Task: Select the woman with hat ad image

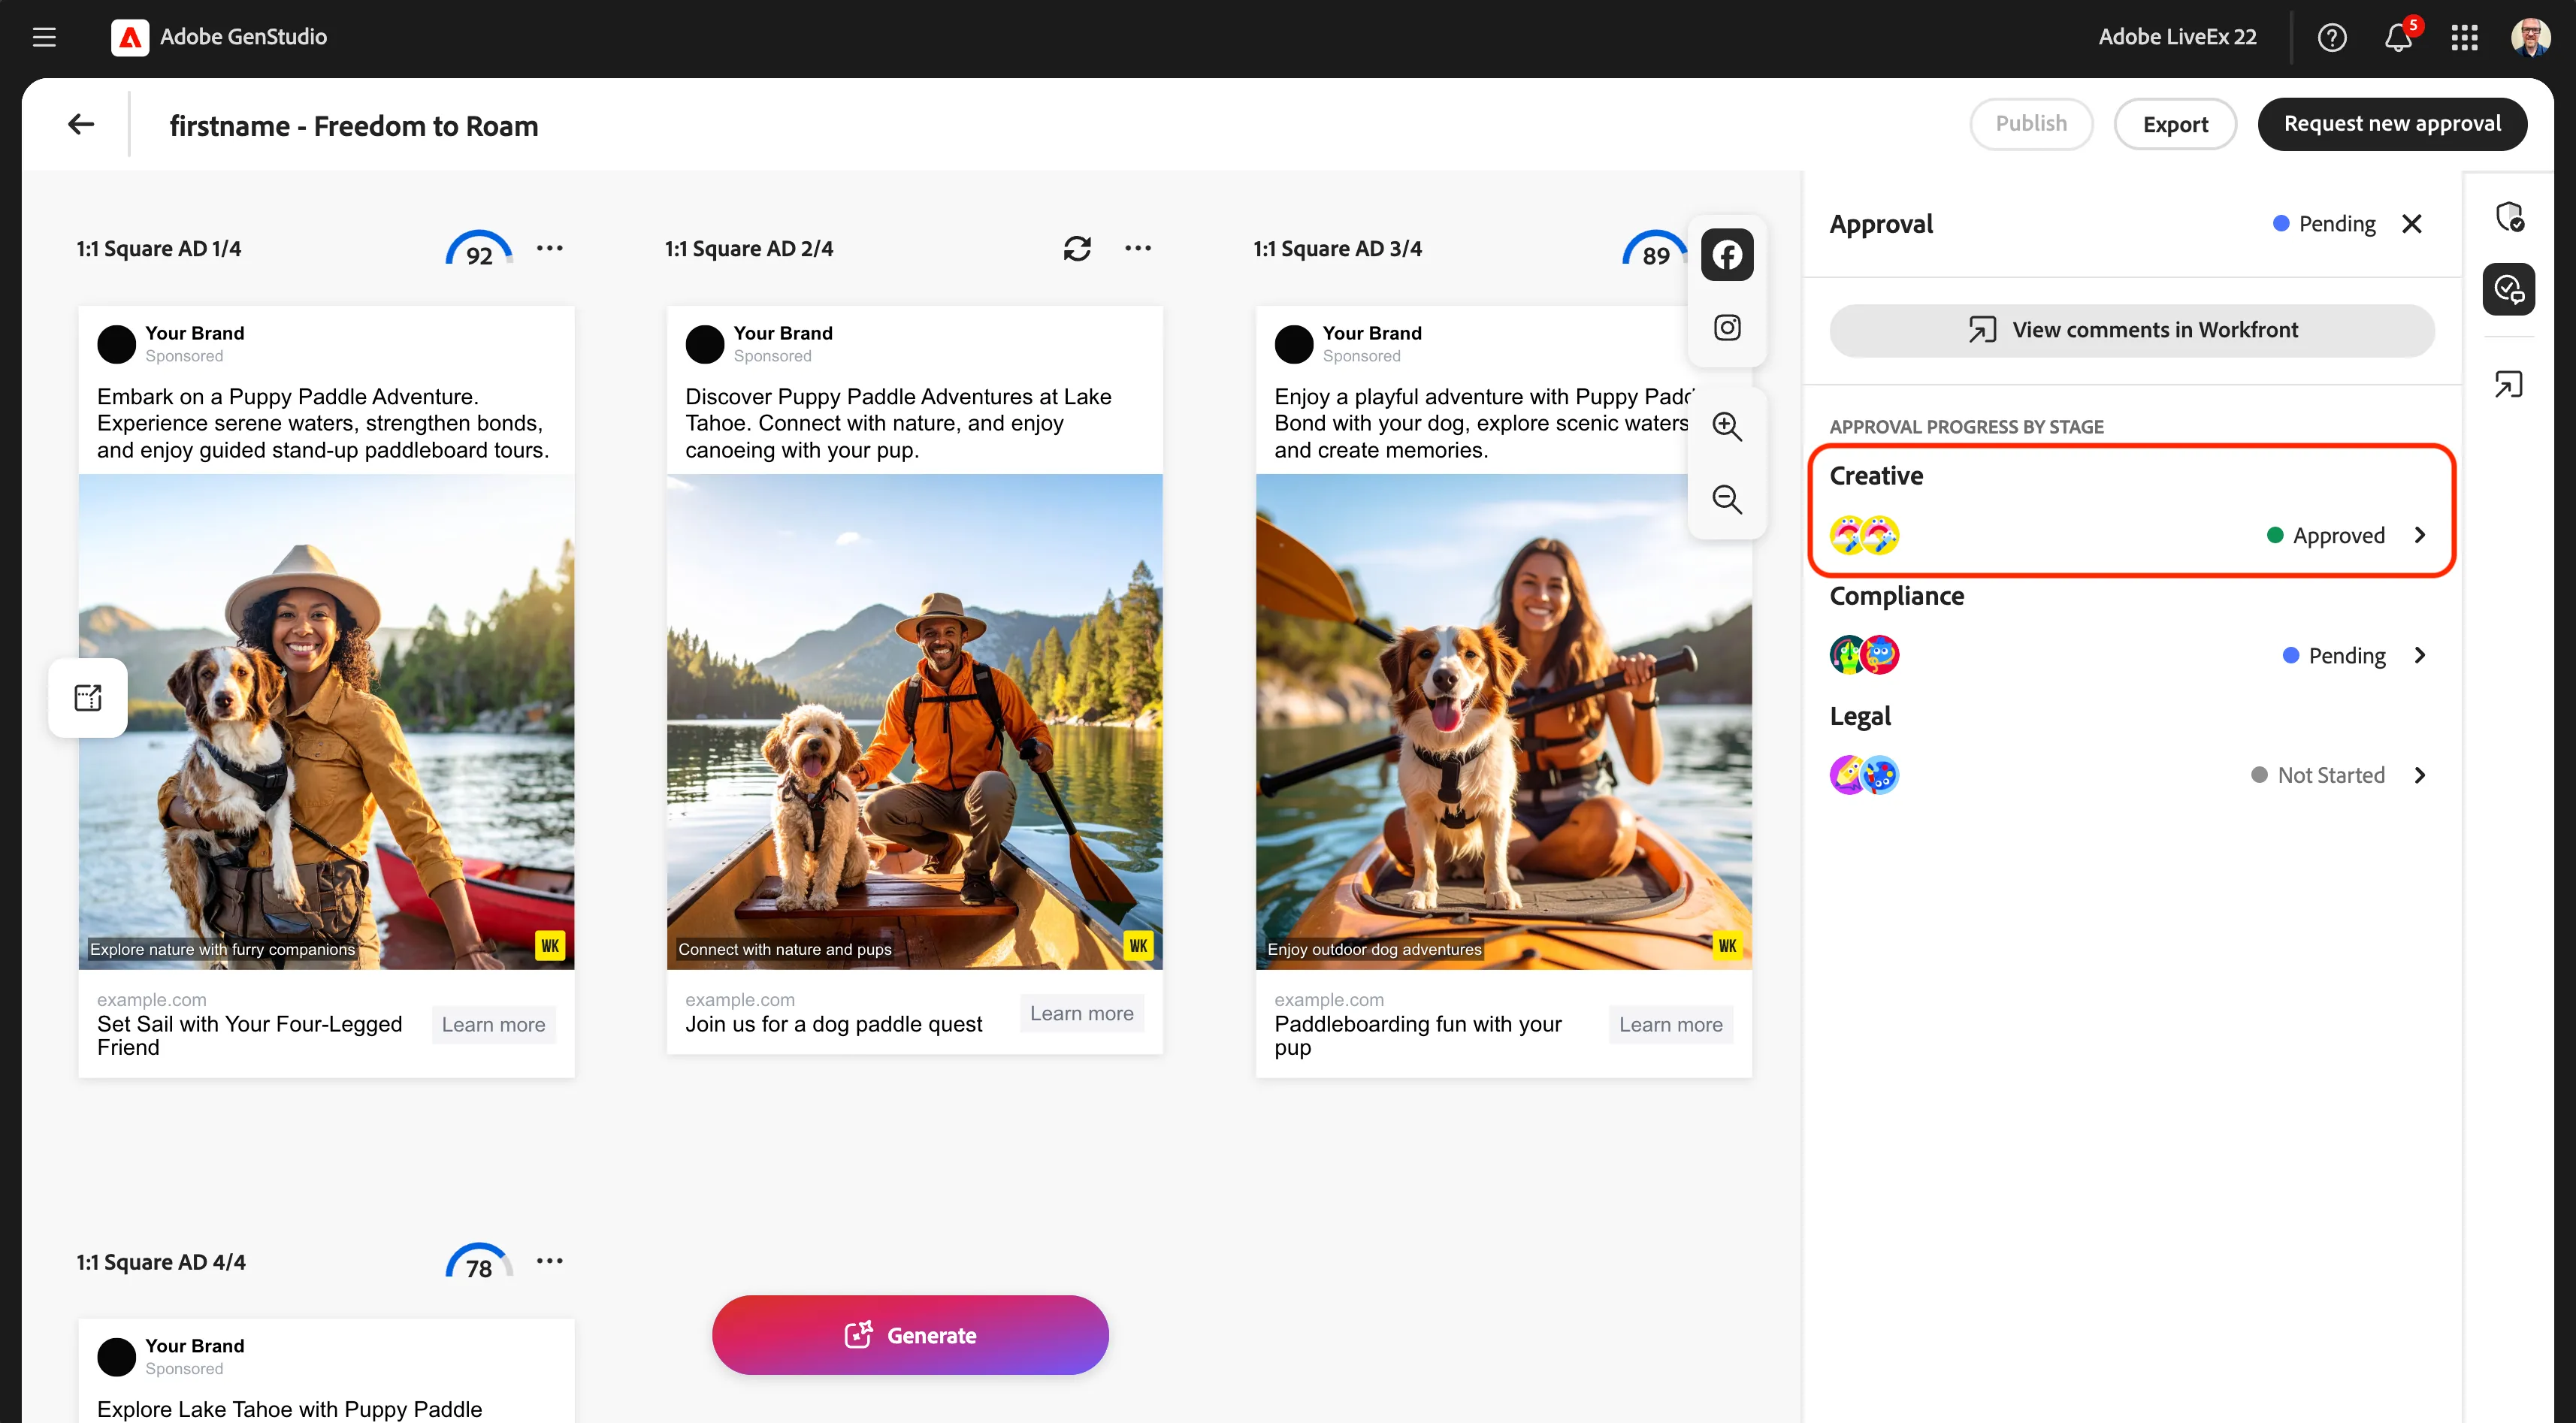Action: point(326,722)
